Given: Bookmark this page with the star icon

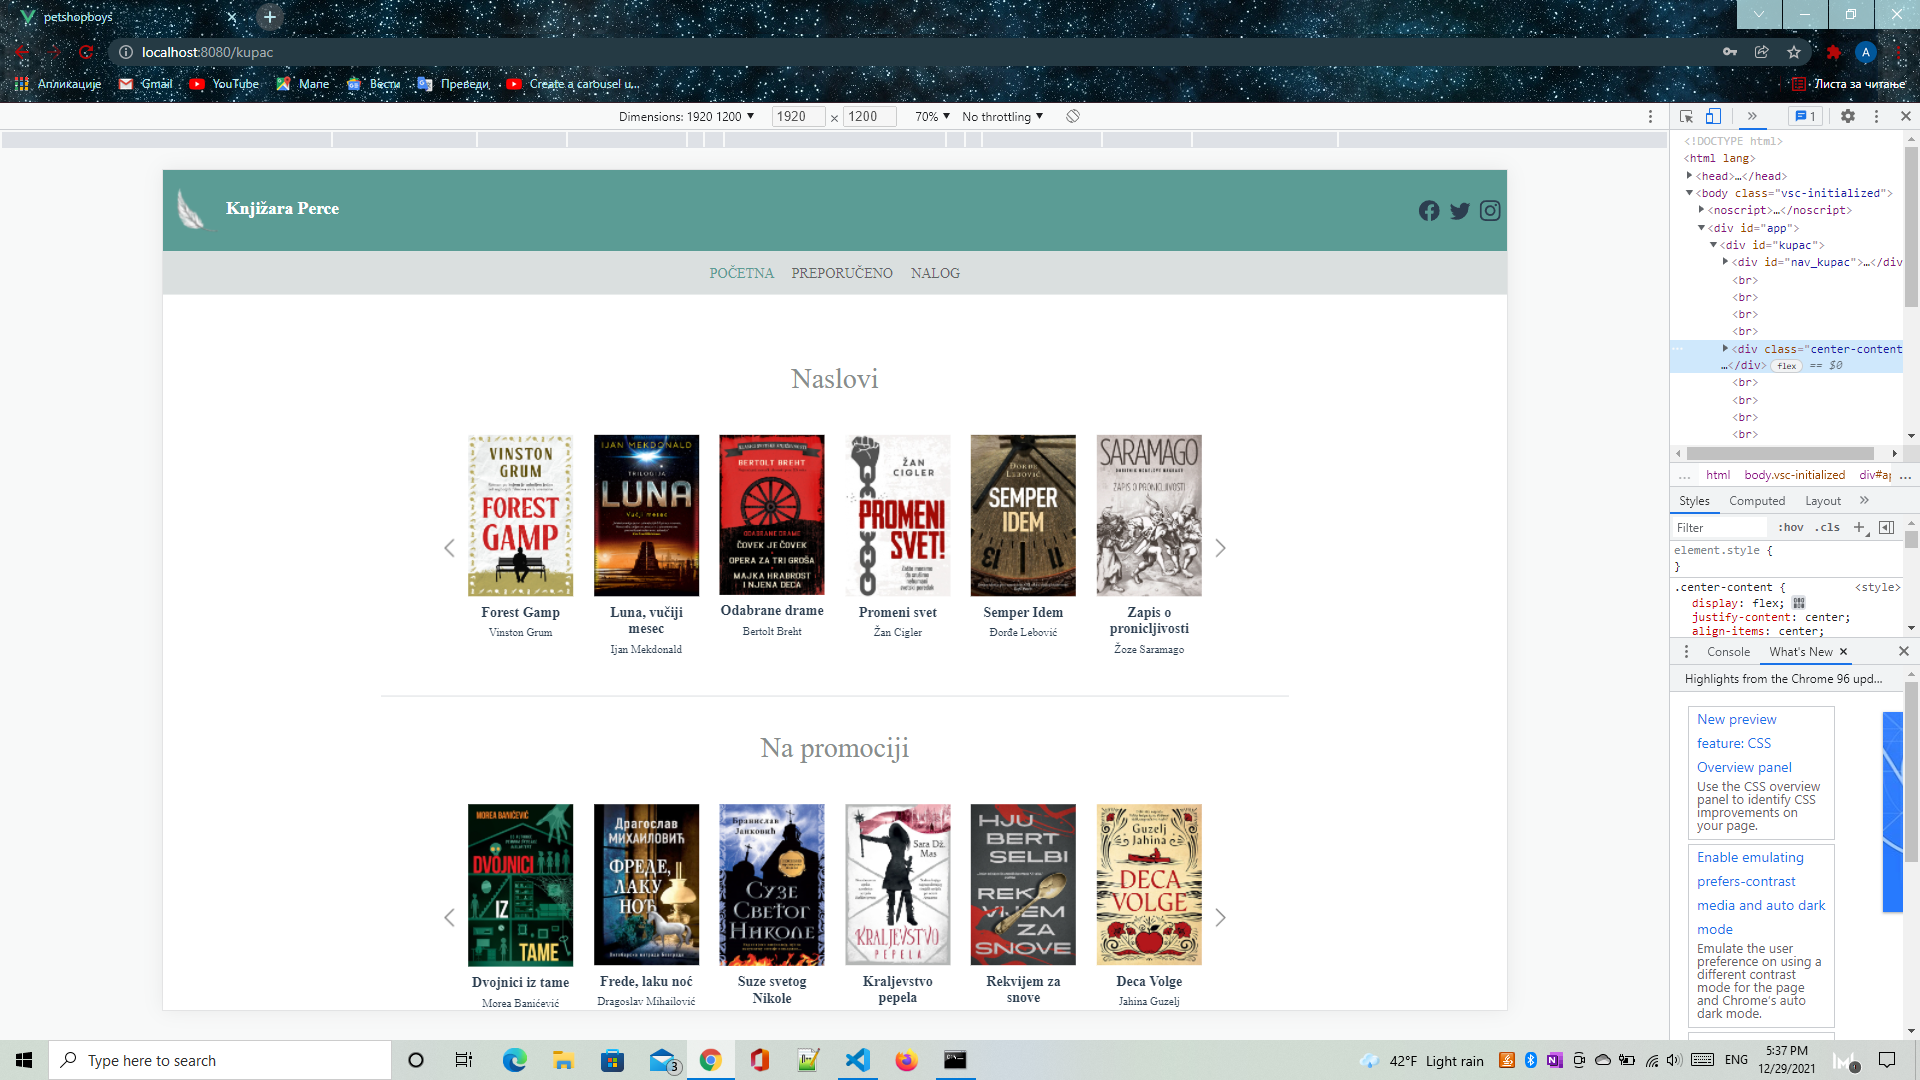Looking at the screenshot, I should [x=1794, y=52].
